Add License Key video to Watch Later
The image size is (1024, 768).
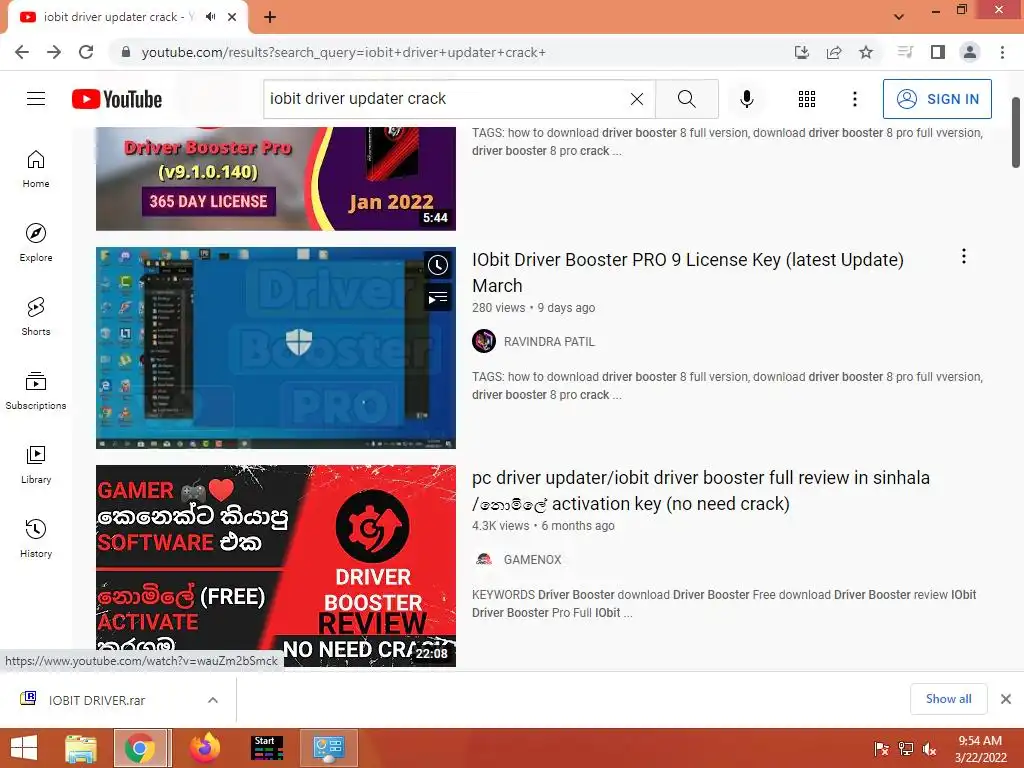click(438, 265)
